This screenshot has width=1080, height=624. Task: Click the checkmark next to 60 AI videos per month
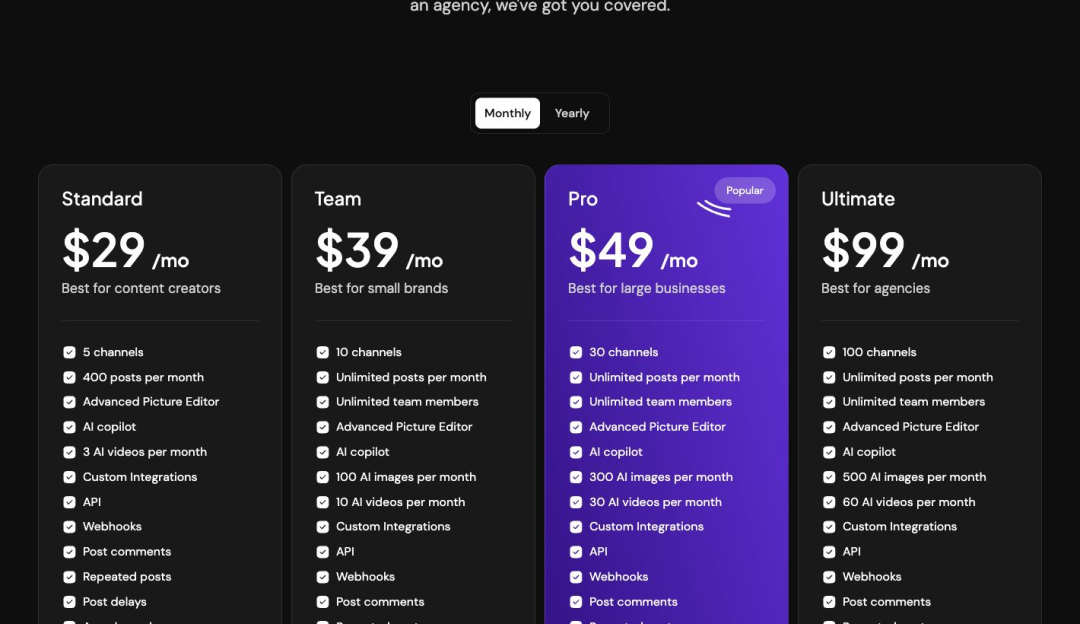pyautogui.click(x=829, y=502)
